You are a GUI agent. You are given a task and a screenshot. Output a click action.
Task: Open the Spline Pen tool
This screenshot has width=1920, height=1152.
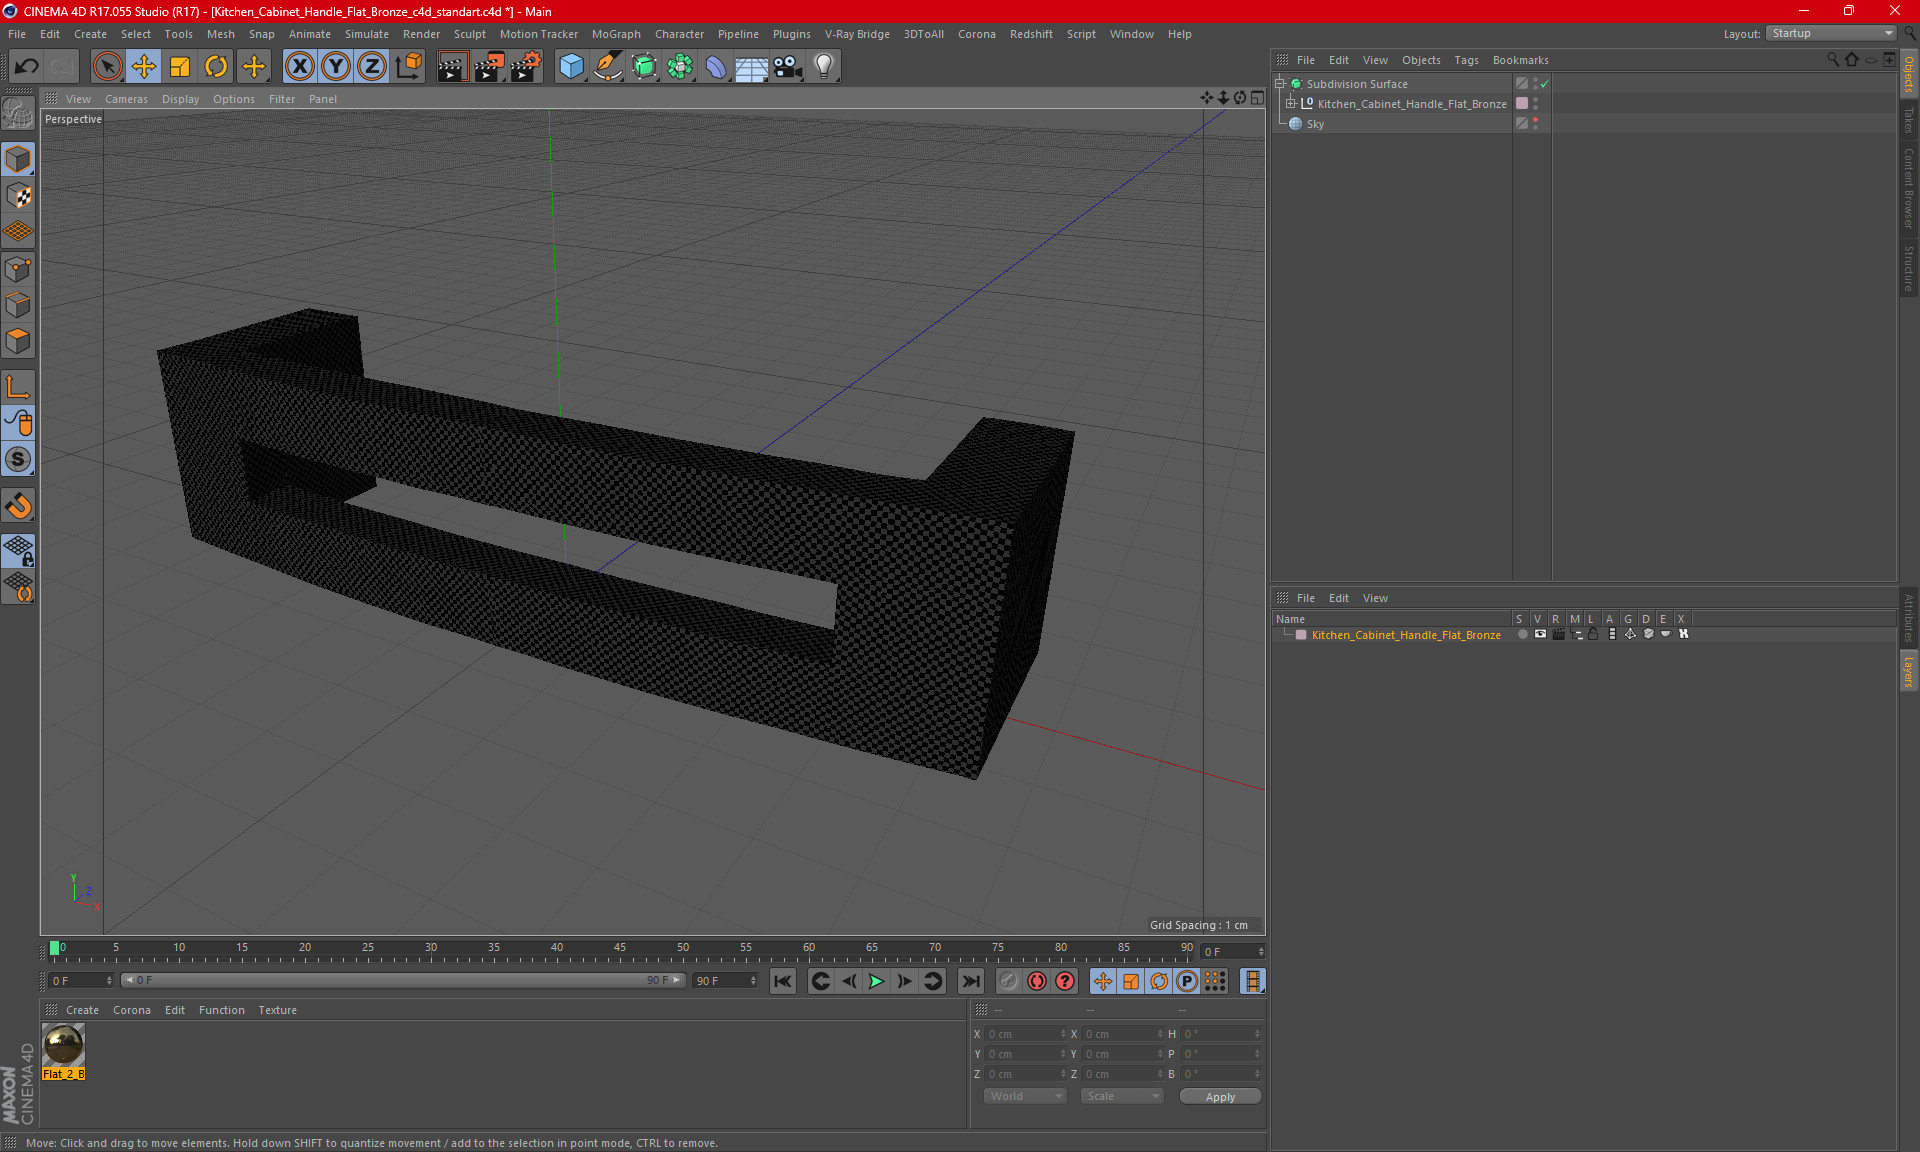(x=607, y=67)
